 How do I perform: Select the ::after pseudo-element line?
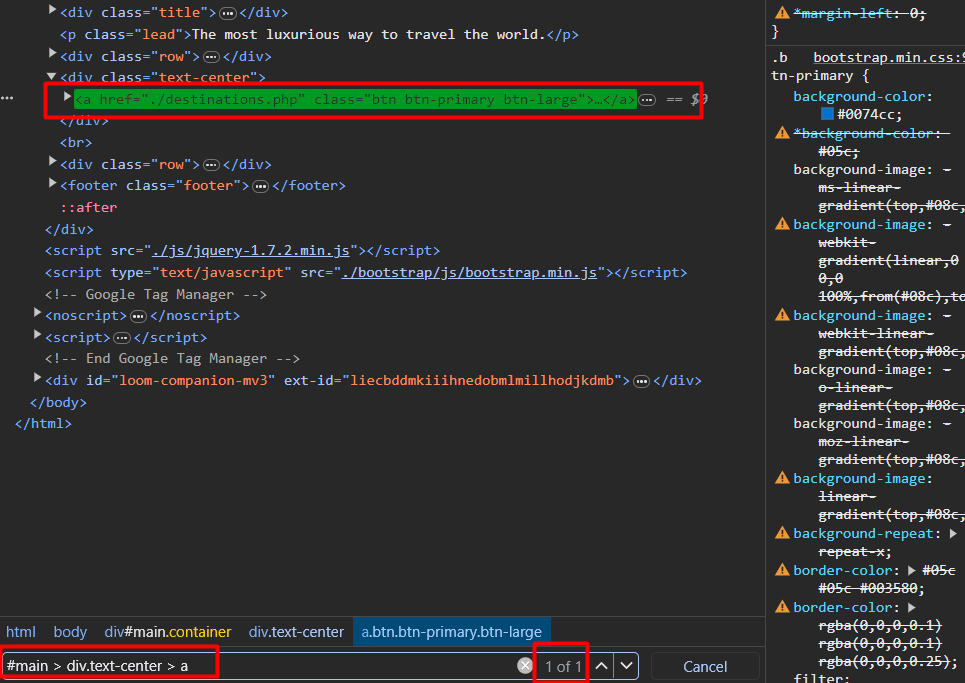[89, 207]
